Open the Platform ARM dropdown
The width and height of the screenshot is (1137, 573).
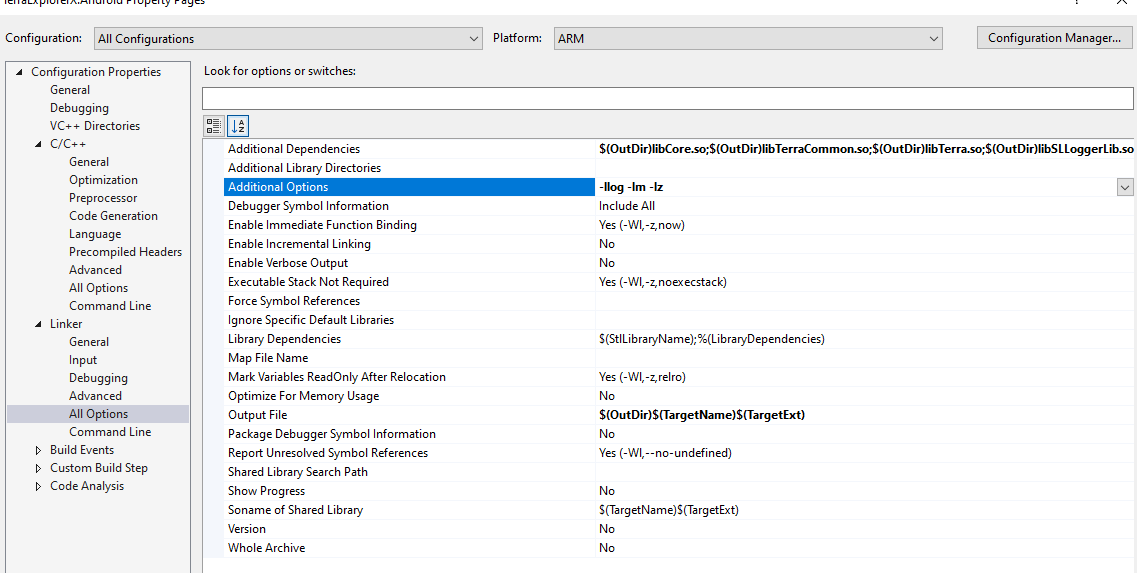tap(748, 38)
